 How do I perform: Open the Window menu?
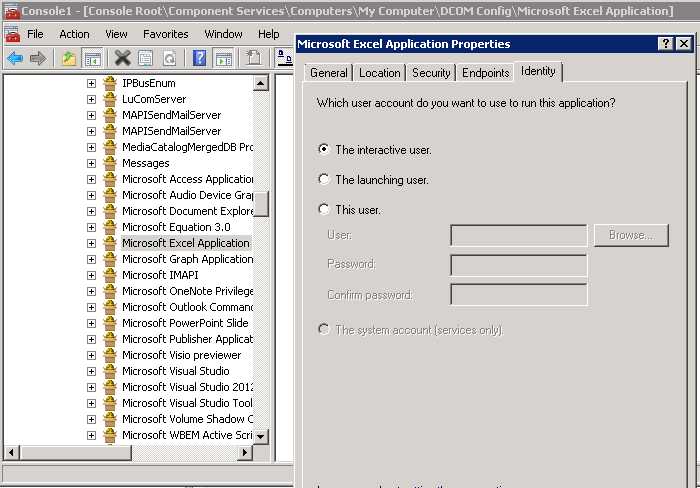[x=223, y=34]
